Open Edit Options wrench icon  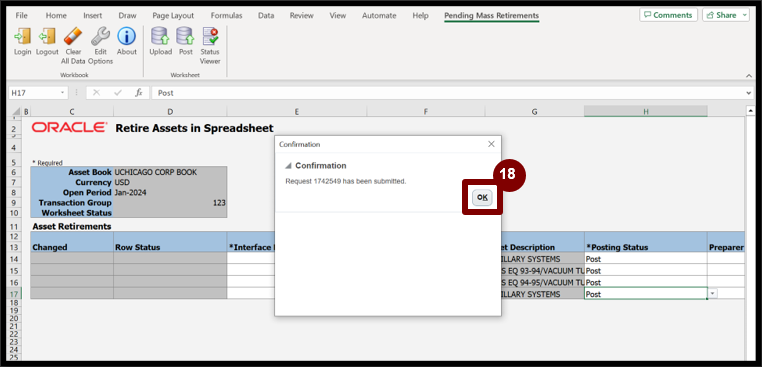[100, 36]
